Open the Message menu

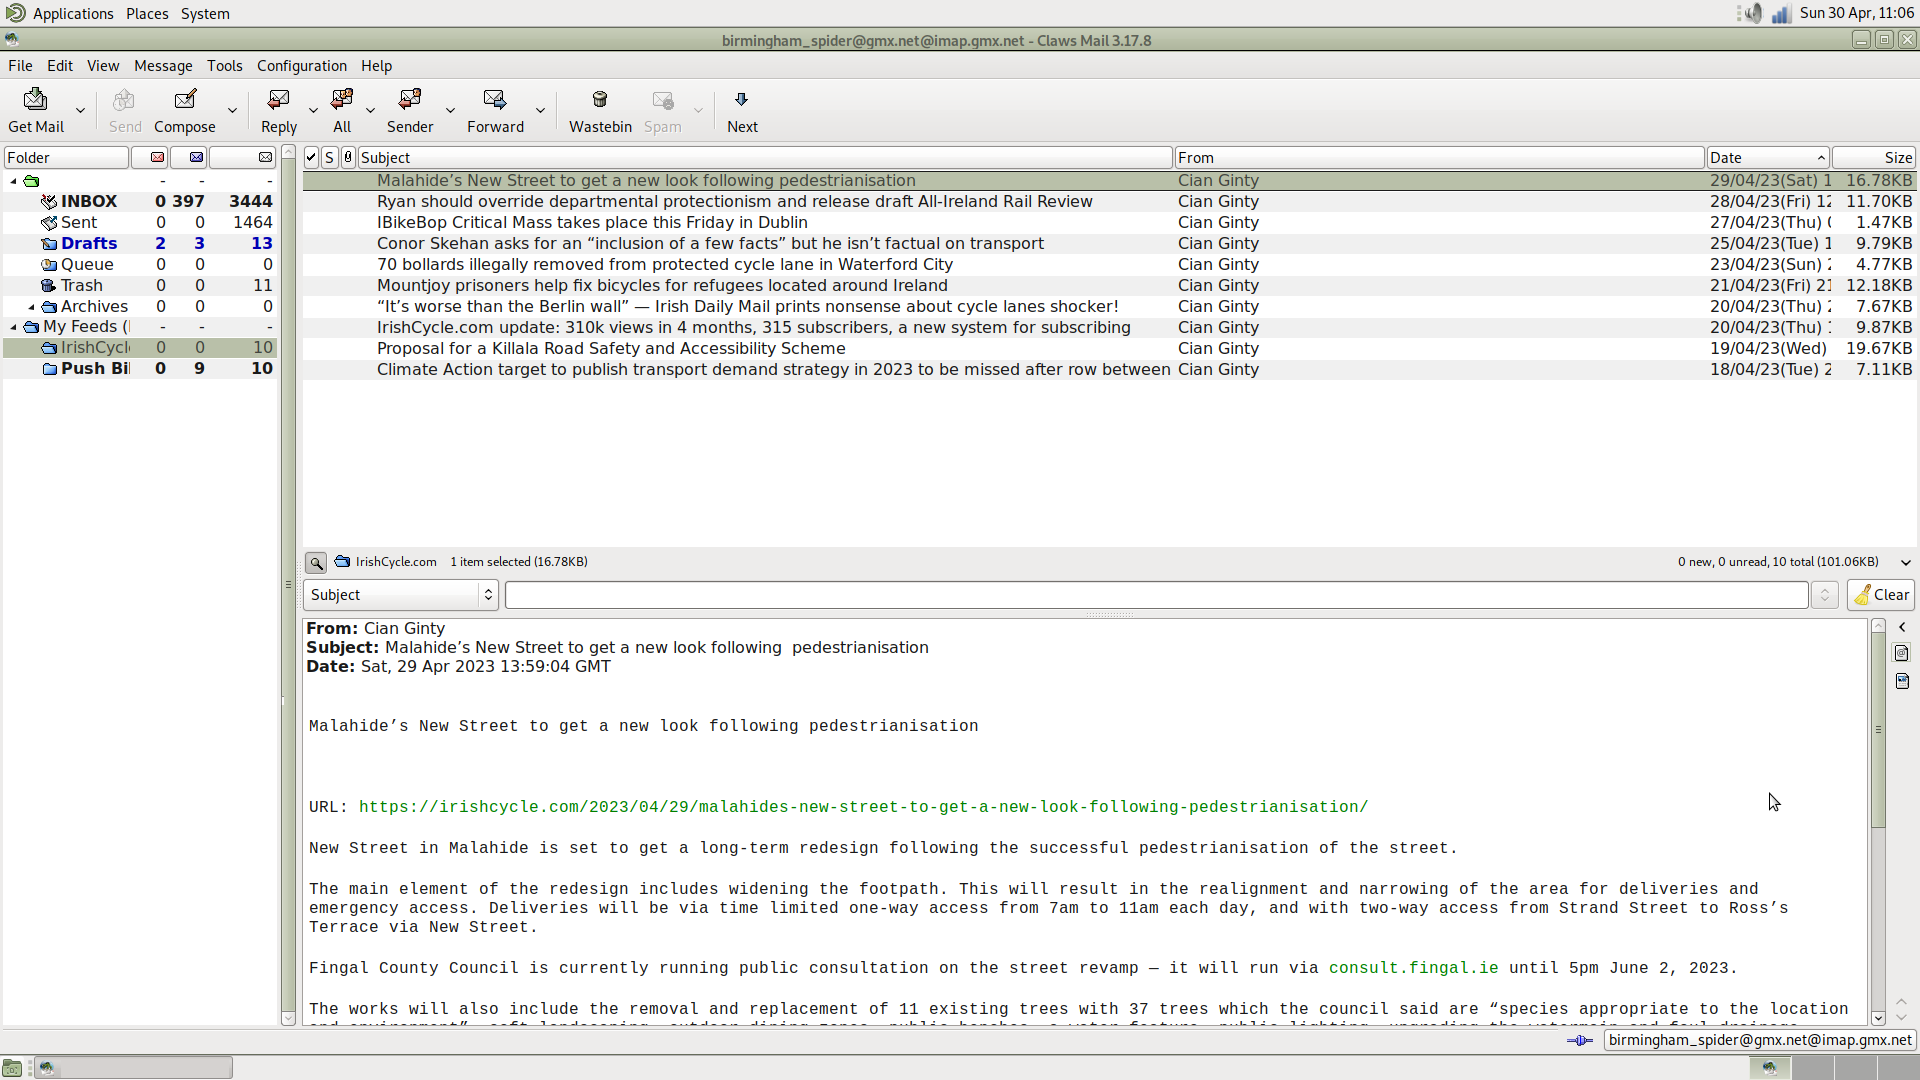(x=163, y=65)
